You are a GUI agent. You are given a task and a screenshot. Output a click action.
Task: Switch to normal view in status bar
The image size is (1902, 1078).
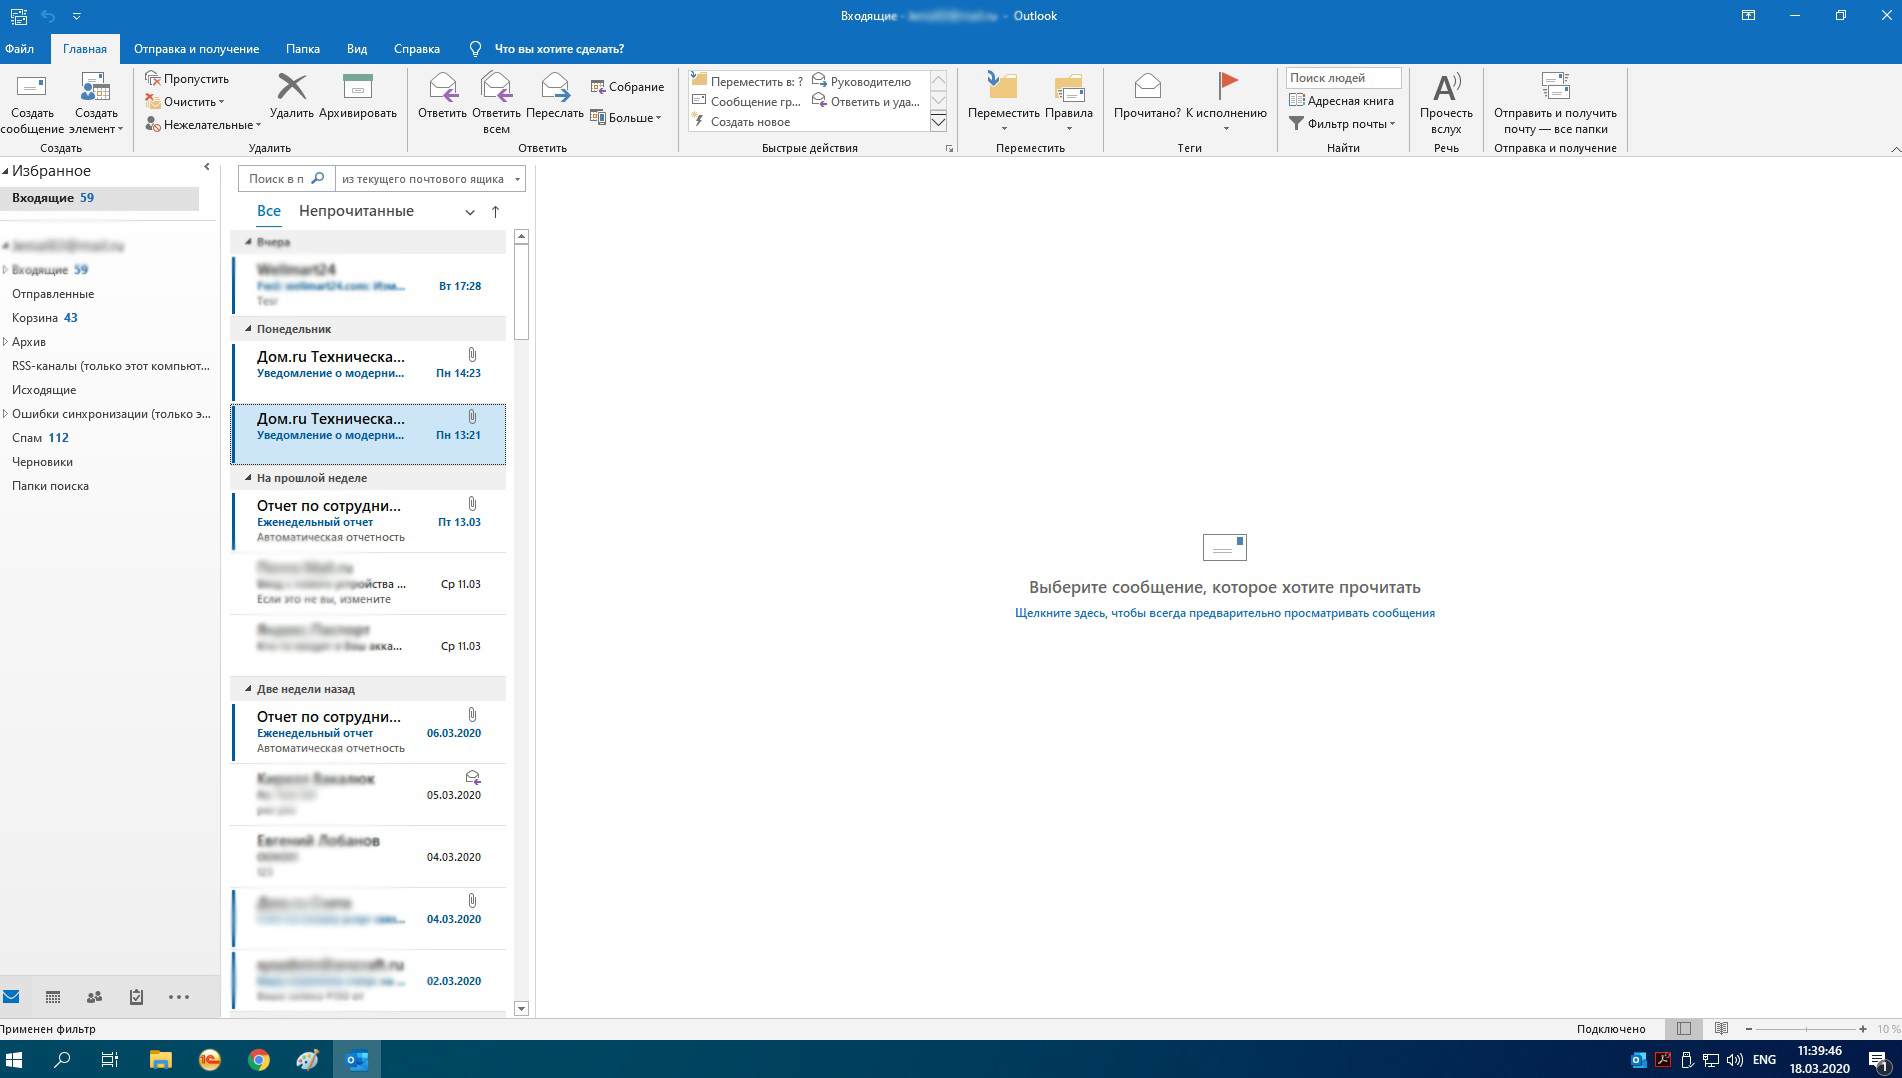point(1684,1029)
